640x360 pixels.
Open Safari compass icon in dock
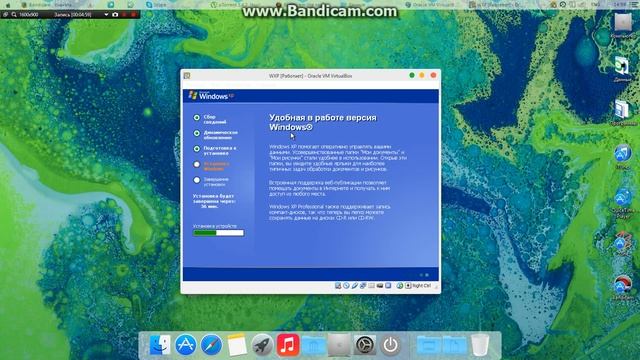click(x=211, y=345)
